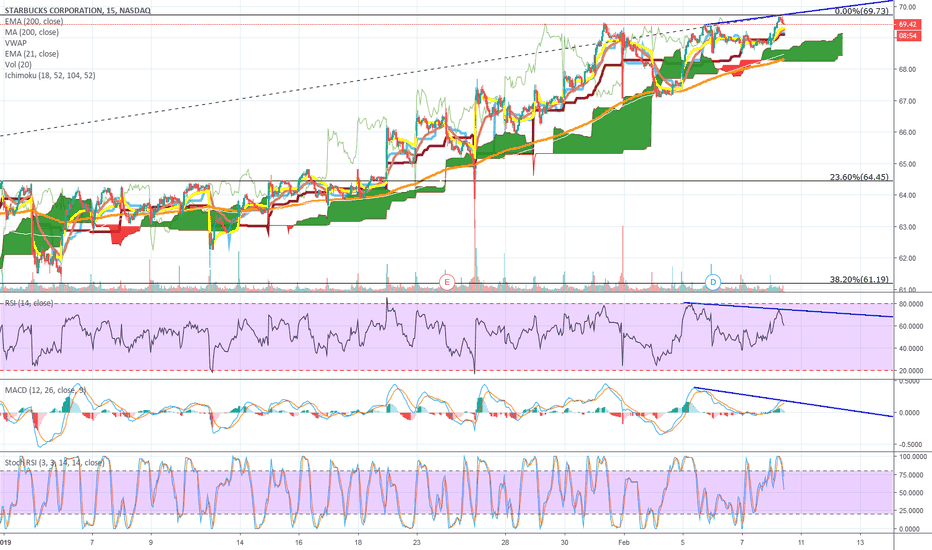The width and height of the screenshot is (932, 550).
Task: Click the 65.00 price axis label
Action: click(907, 164)
